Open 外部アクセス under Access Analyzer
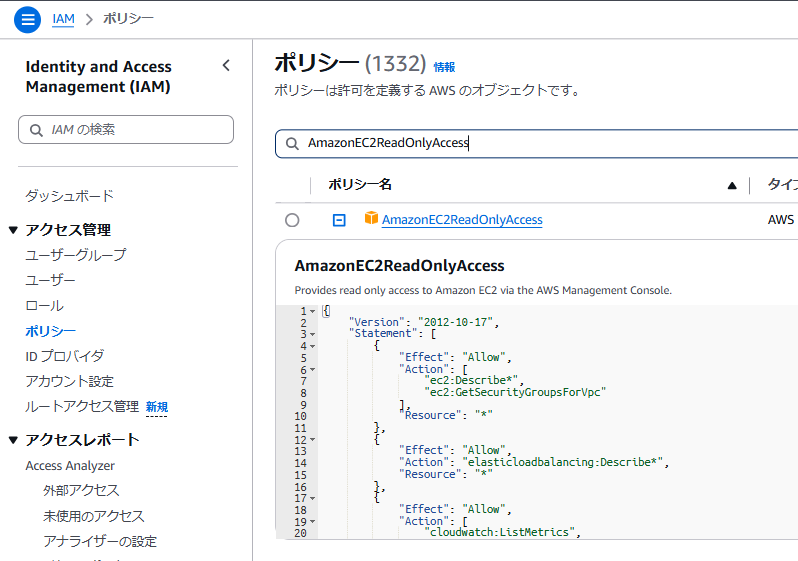This screenshot has width=798, height=561. click(81, 490)
